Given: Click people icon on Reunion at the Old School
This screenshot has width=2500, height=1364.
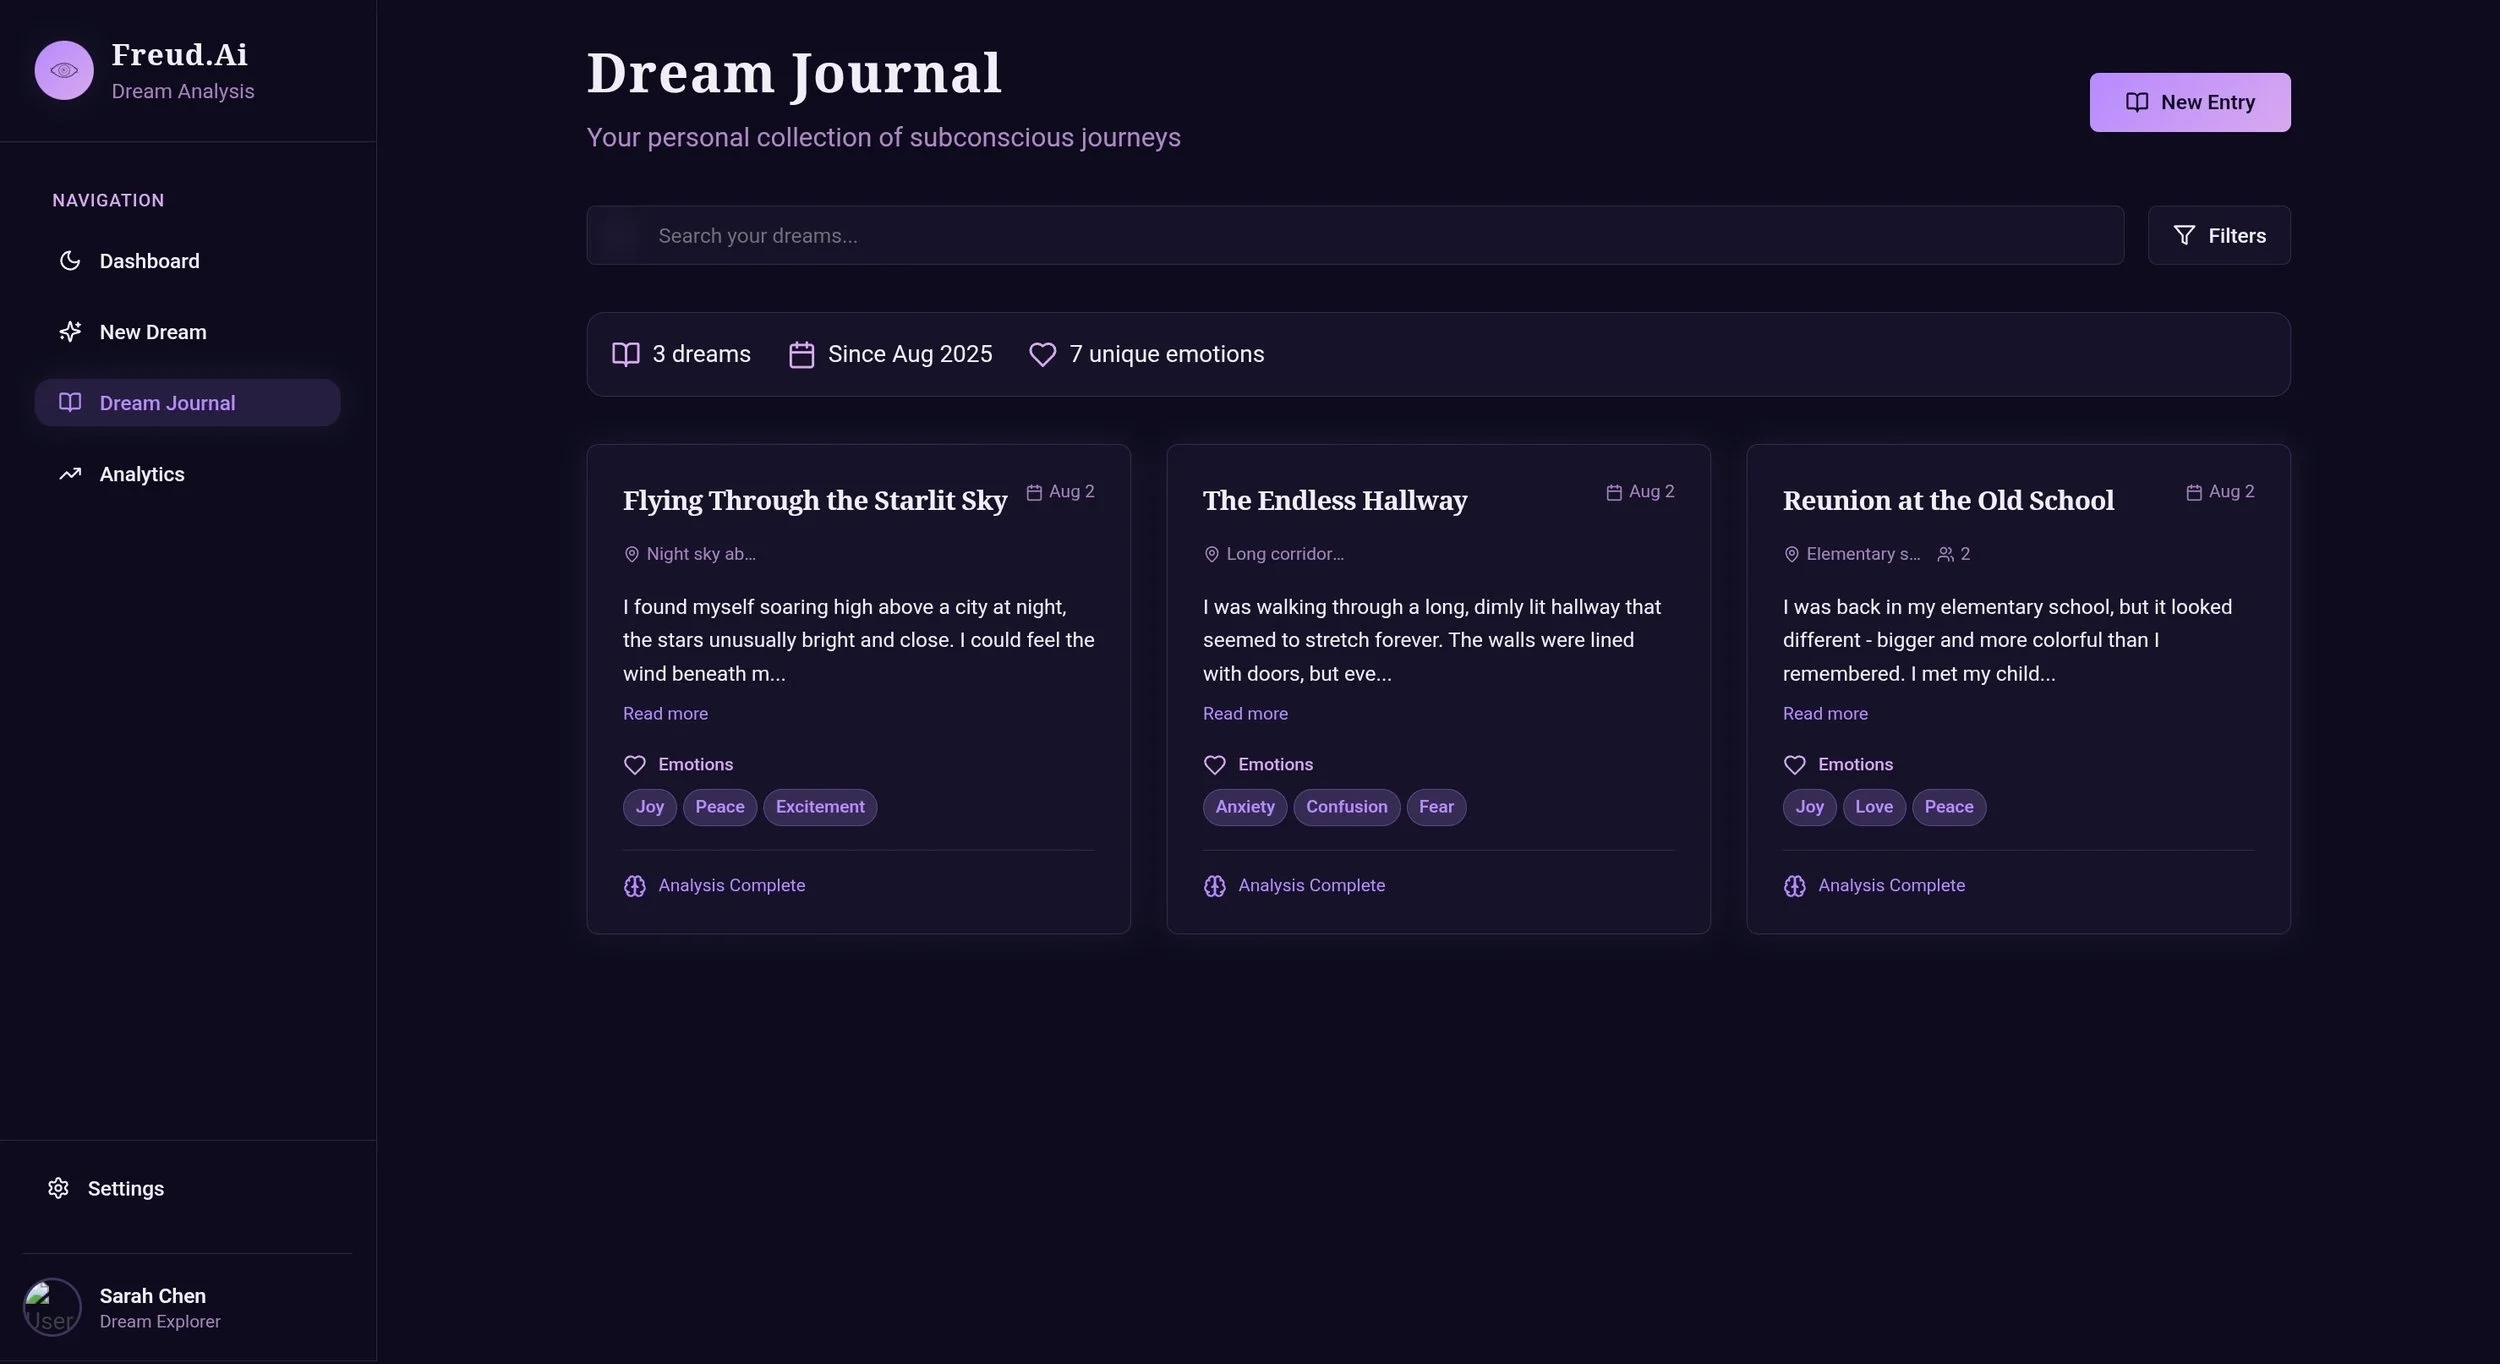Looking at the screenshot, I should [x=1945, y=554].
